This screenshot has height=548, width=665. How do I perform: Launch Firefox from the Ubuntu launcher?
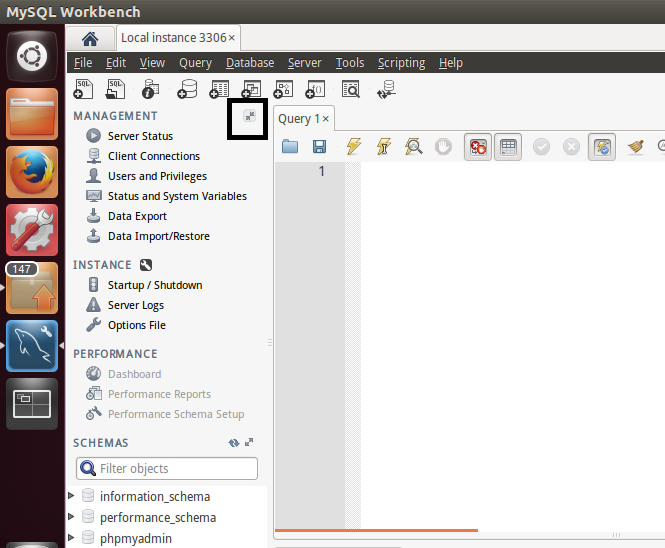[x=32, y=172]
